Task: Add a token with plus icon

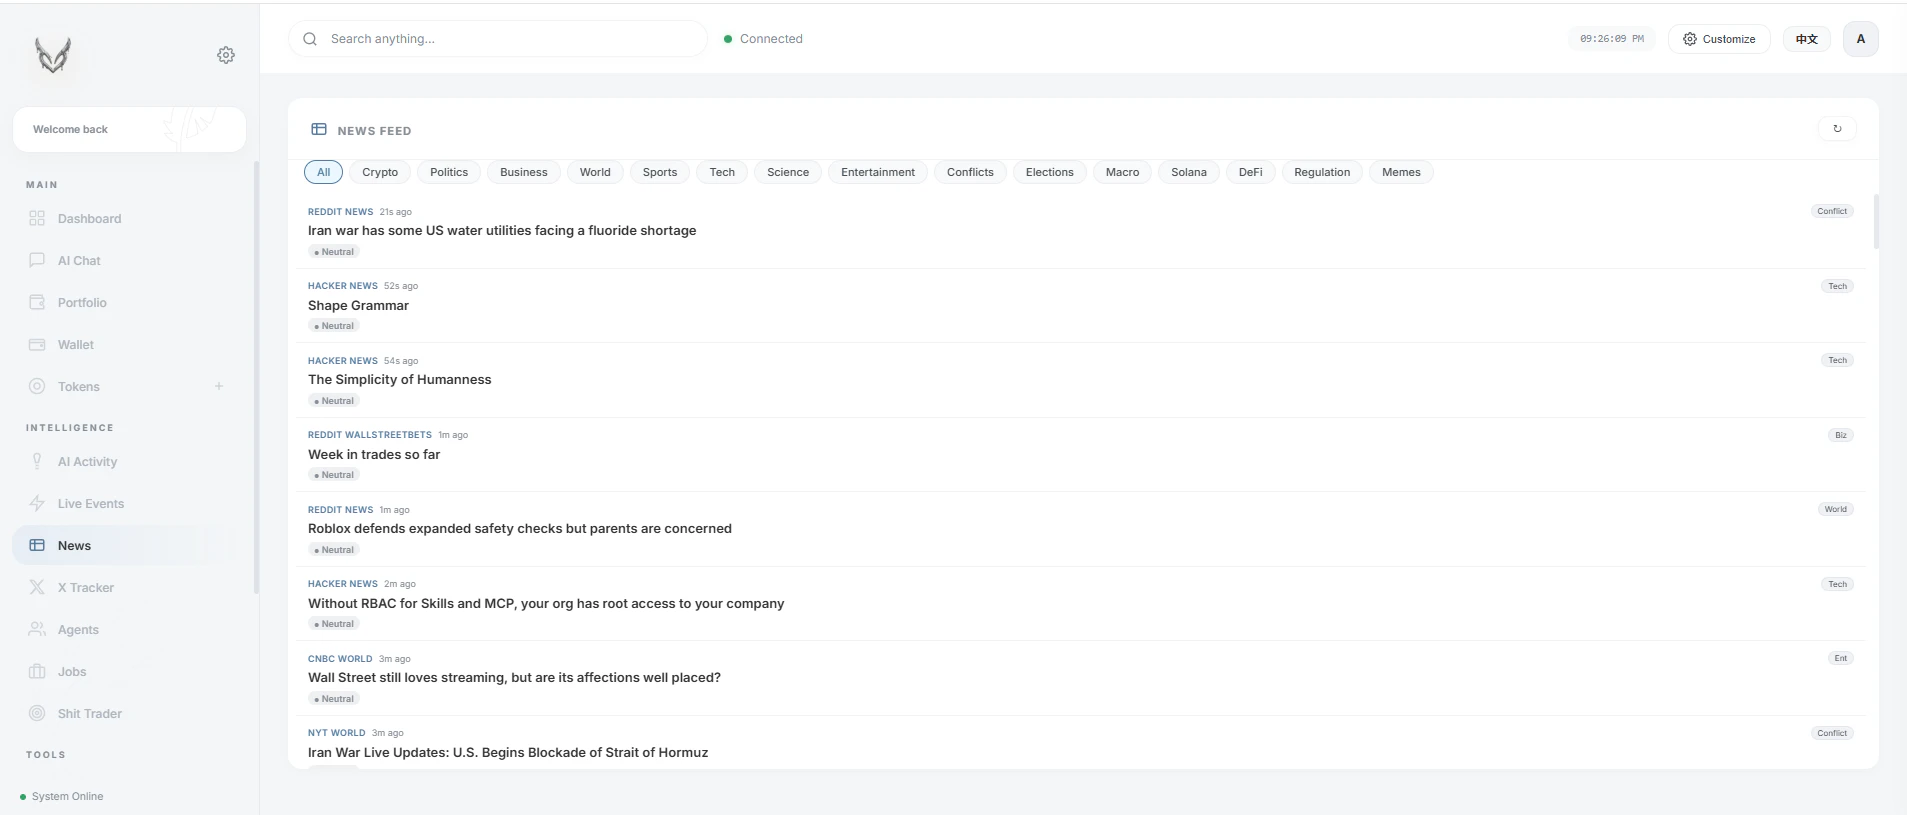Action: tap(219, 386)
